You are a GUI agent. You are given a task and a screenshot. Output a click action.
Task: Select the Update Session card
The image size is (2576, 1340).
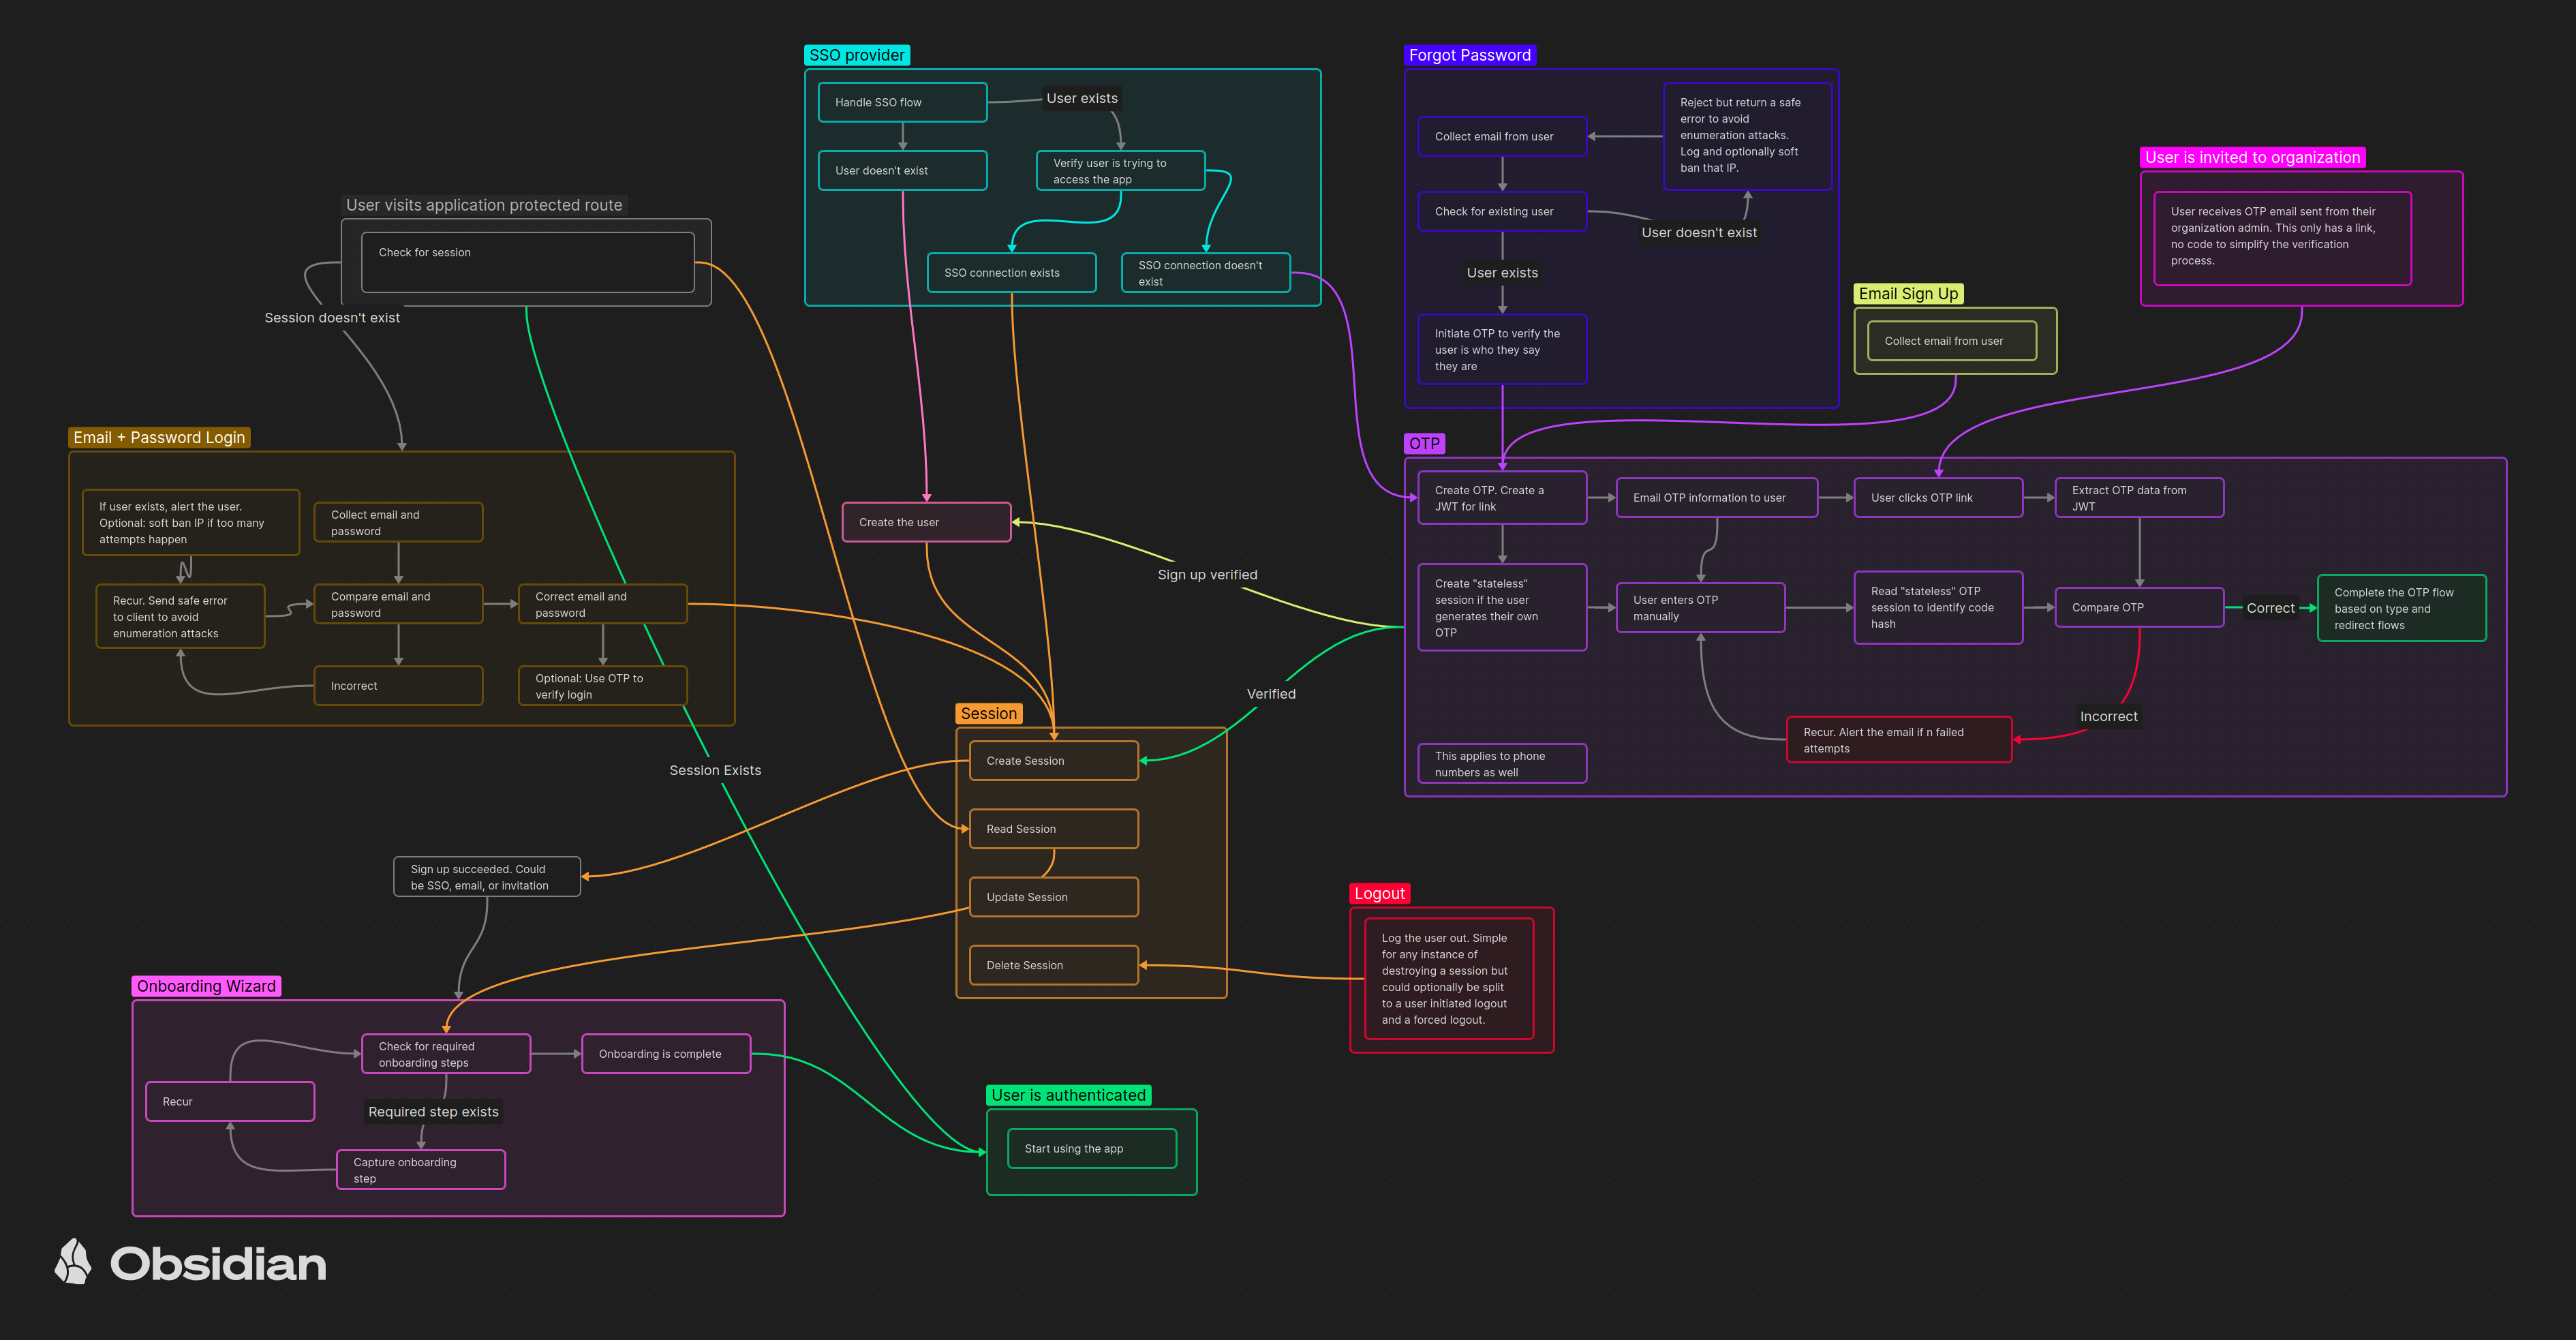coord(1053,897)
